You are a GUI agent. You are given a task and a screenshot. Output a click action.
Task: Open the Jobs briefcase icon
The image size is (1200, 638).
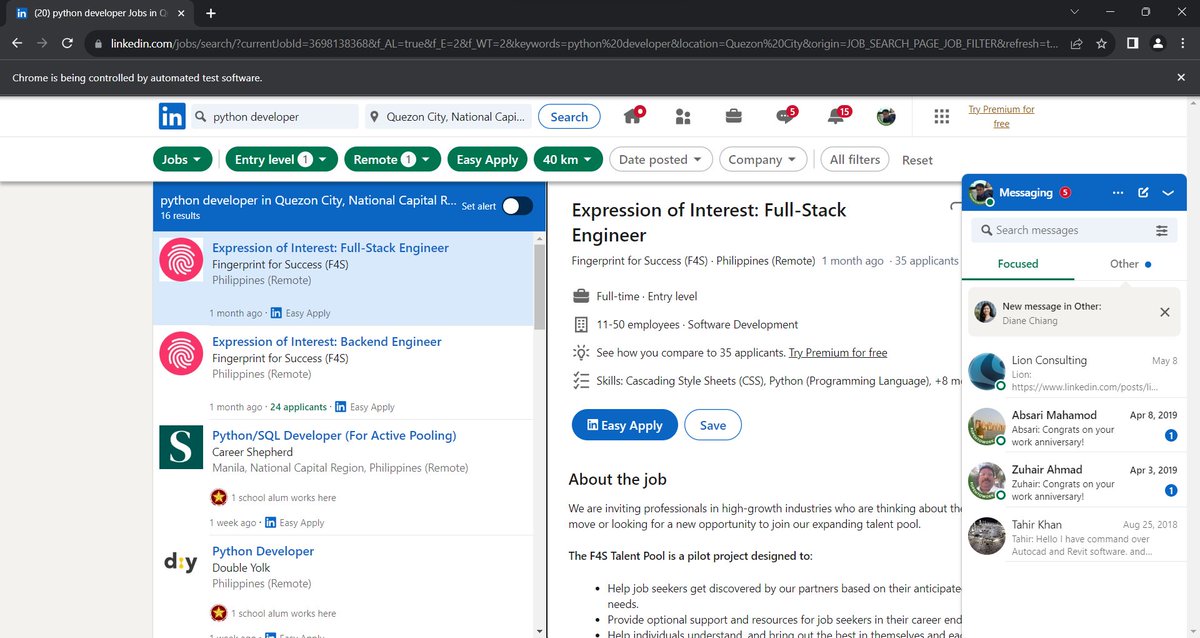pyautogui.click(x=733, y=117)
